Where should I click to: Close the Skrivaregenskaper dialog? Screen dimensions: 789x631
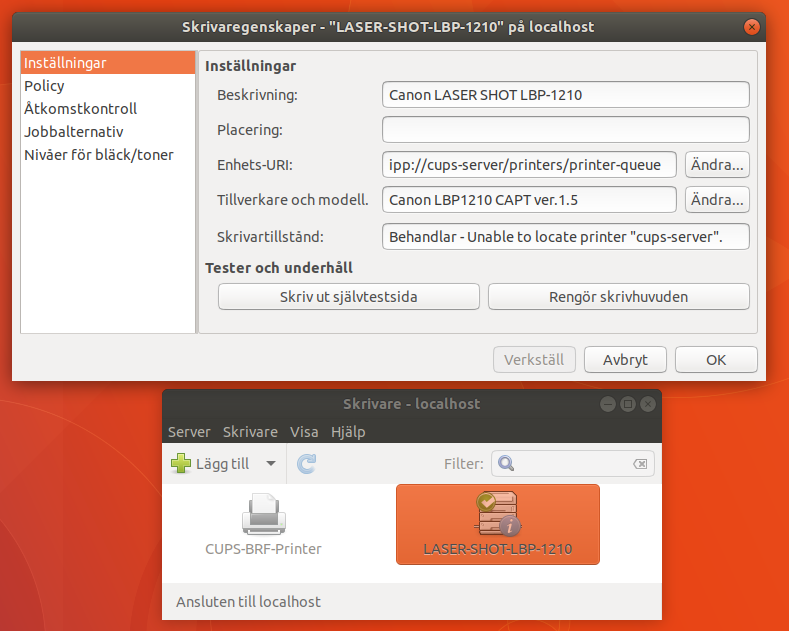tap(751, 27)
